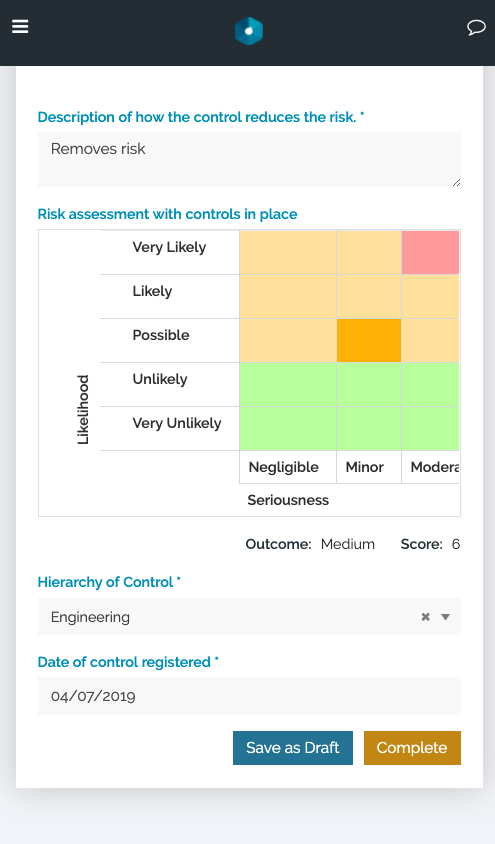This screenshot has width=495, height=844.
Task: Choose Very Likely and Negligible risk cell
Action: 288,252
